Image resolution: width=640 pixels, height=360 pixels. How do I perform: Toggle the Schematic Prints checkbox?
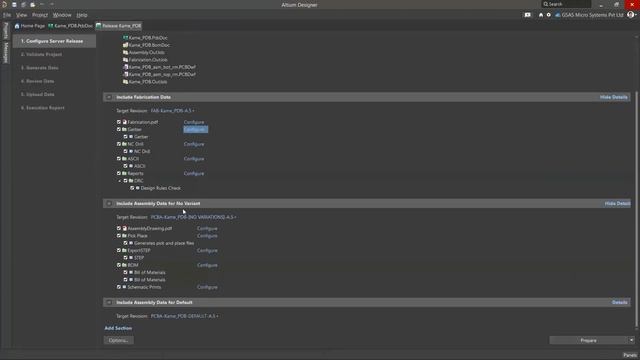click(x=119, y=287)
